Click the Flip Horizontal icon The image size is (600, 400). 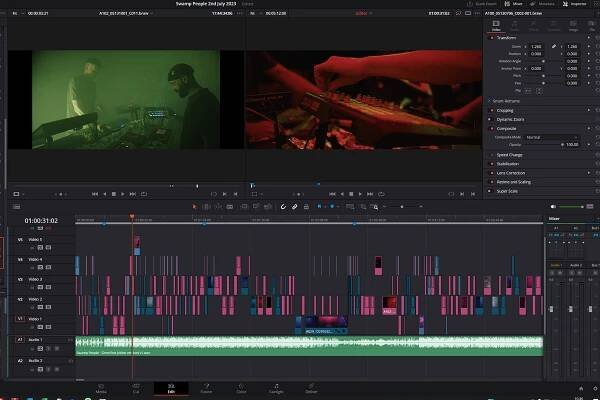click(528, 91)
